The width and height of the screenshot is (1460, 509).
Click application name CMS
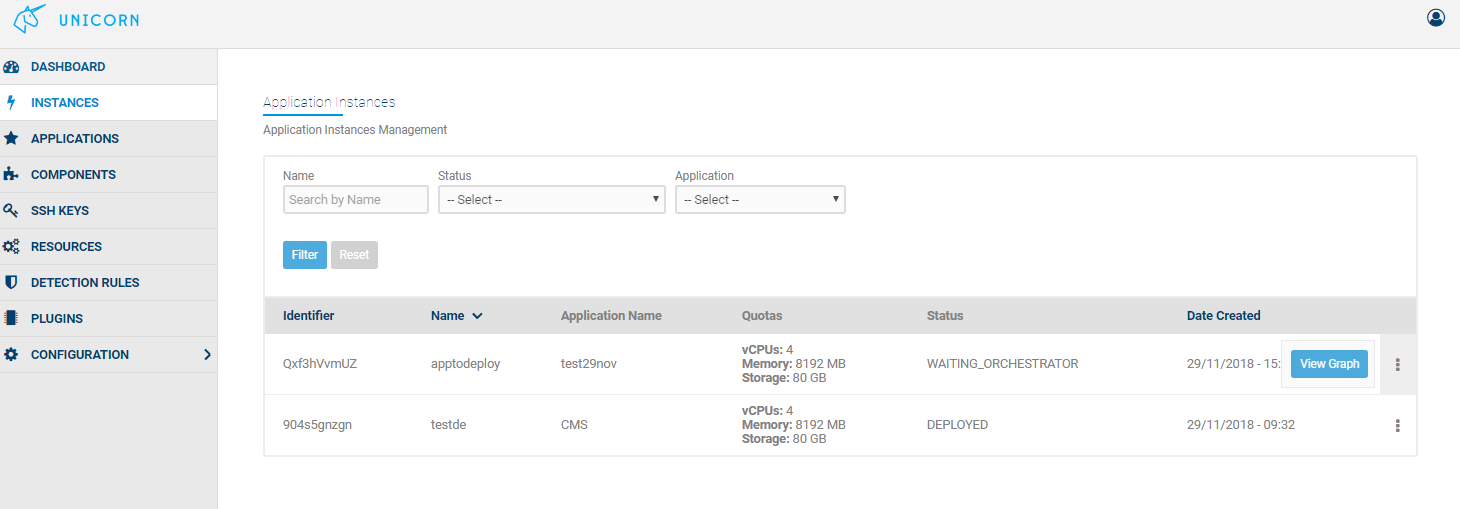point(574,425)
